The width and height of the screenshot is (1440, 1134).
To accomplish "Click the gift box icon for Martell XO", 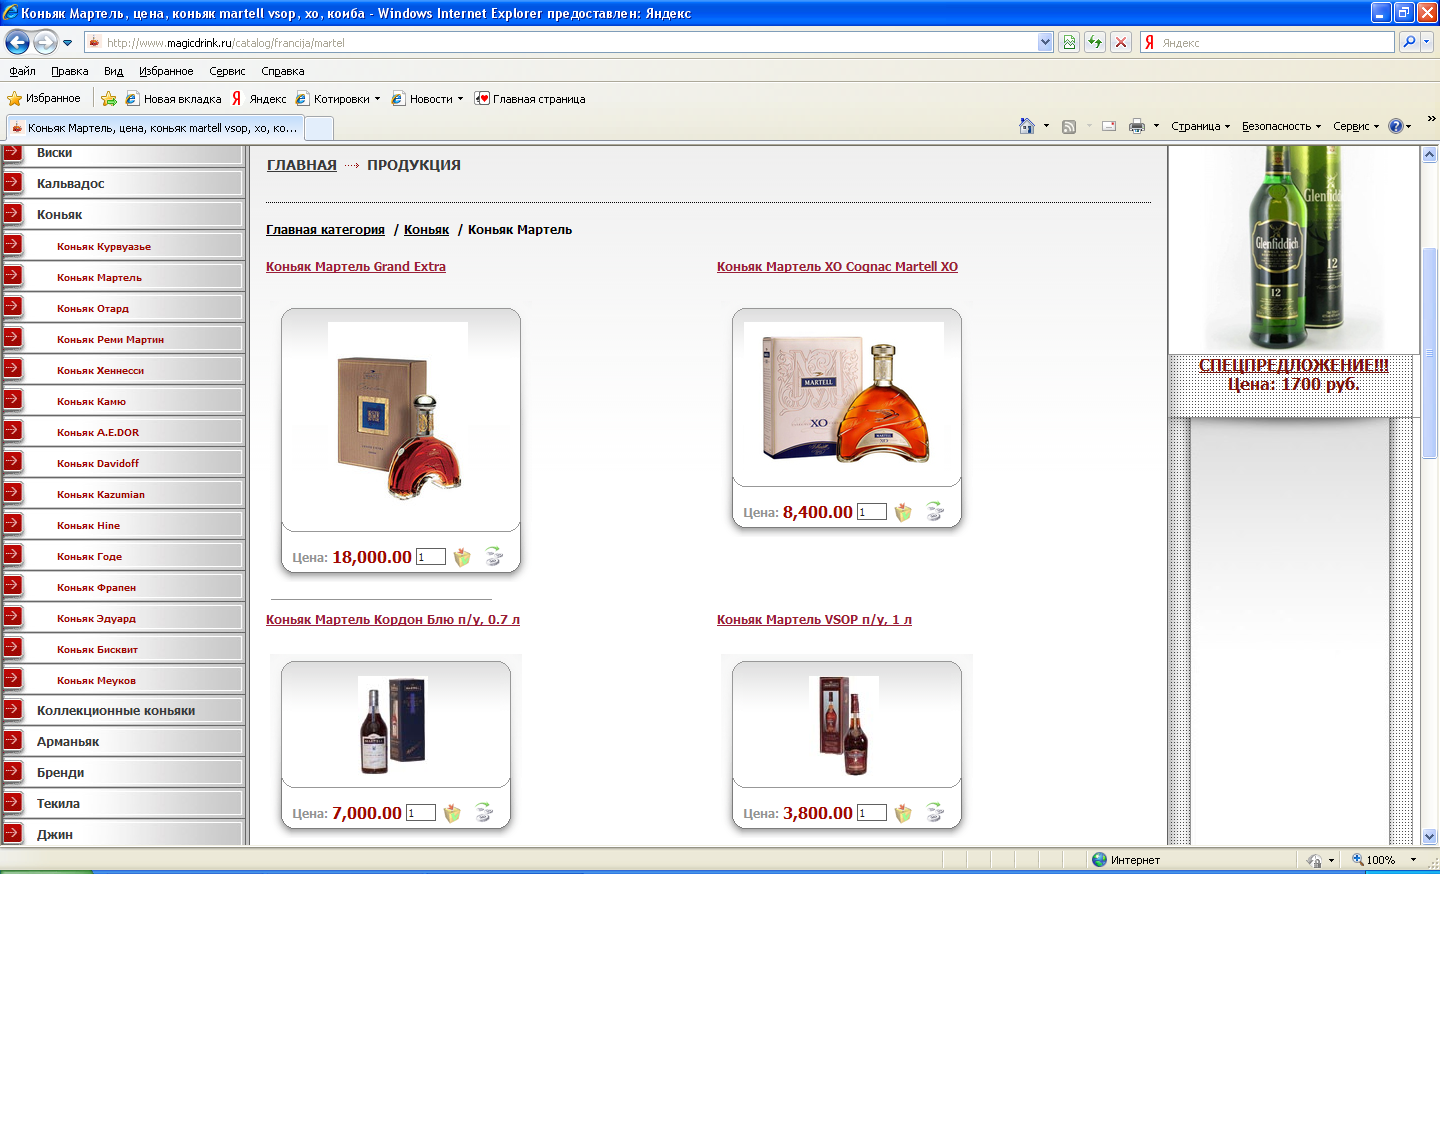I will coord(903,512).
